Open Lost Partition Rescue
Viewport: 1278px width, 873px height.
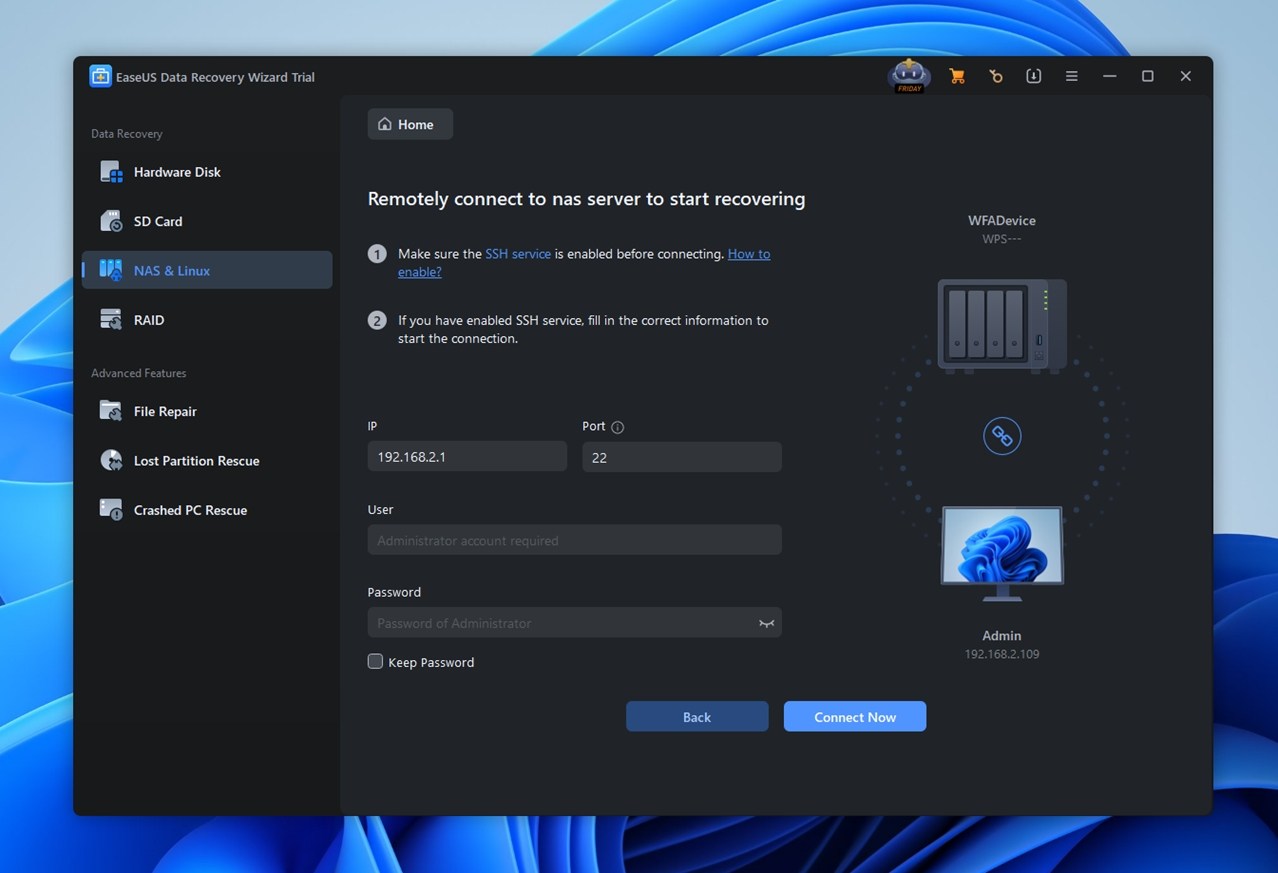tap(196, 460)
